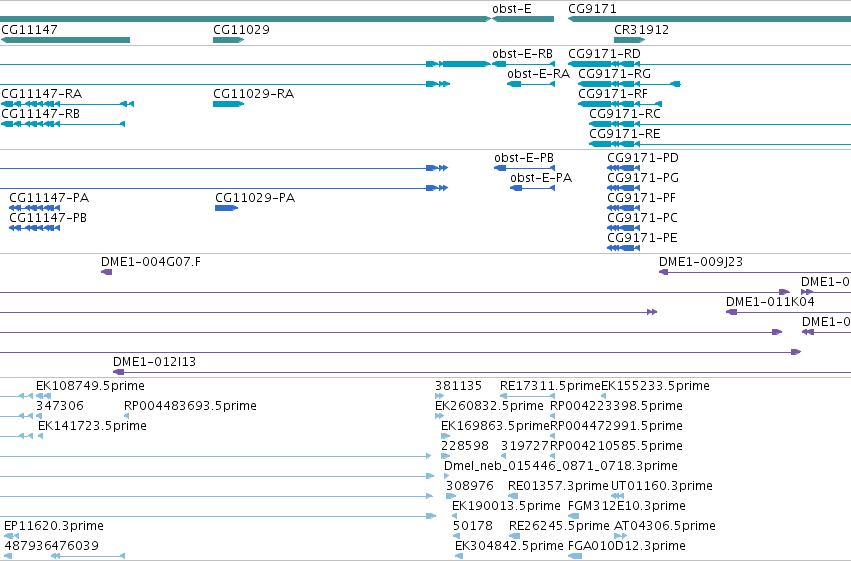Click the CG11147 gene bar glyph
851x561 pixels.
[65, 40]
